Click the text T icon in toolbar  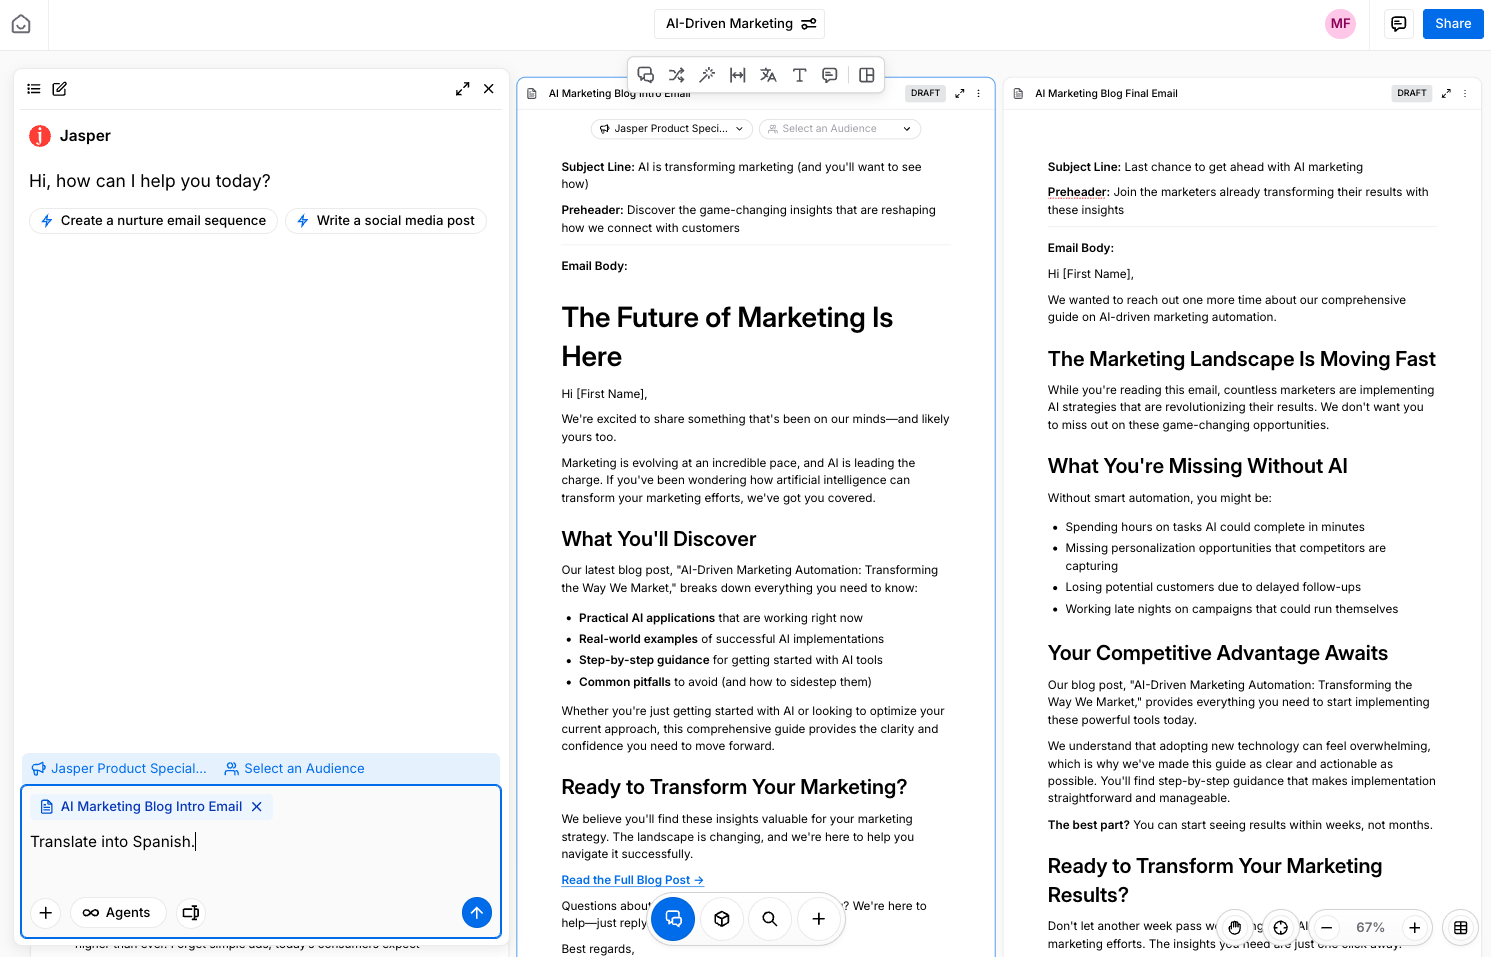click(799, 75)
